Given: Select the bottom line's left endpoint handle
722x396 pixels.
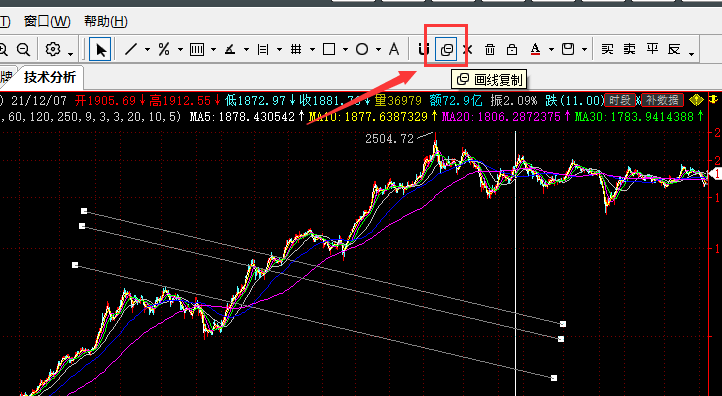Looking at the screenshot, I should (75, 265).
